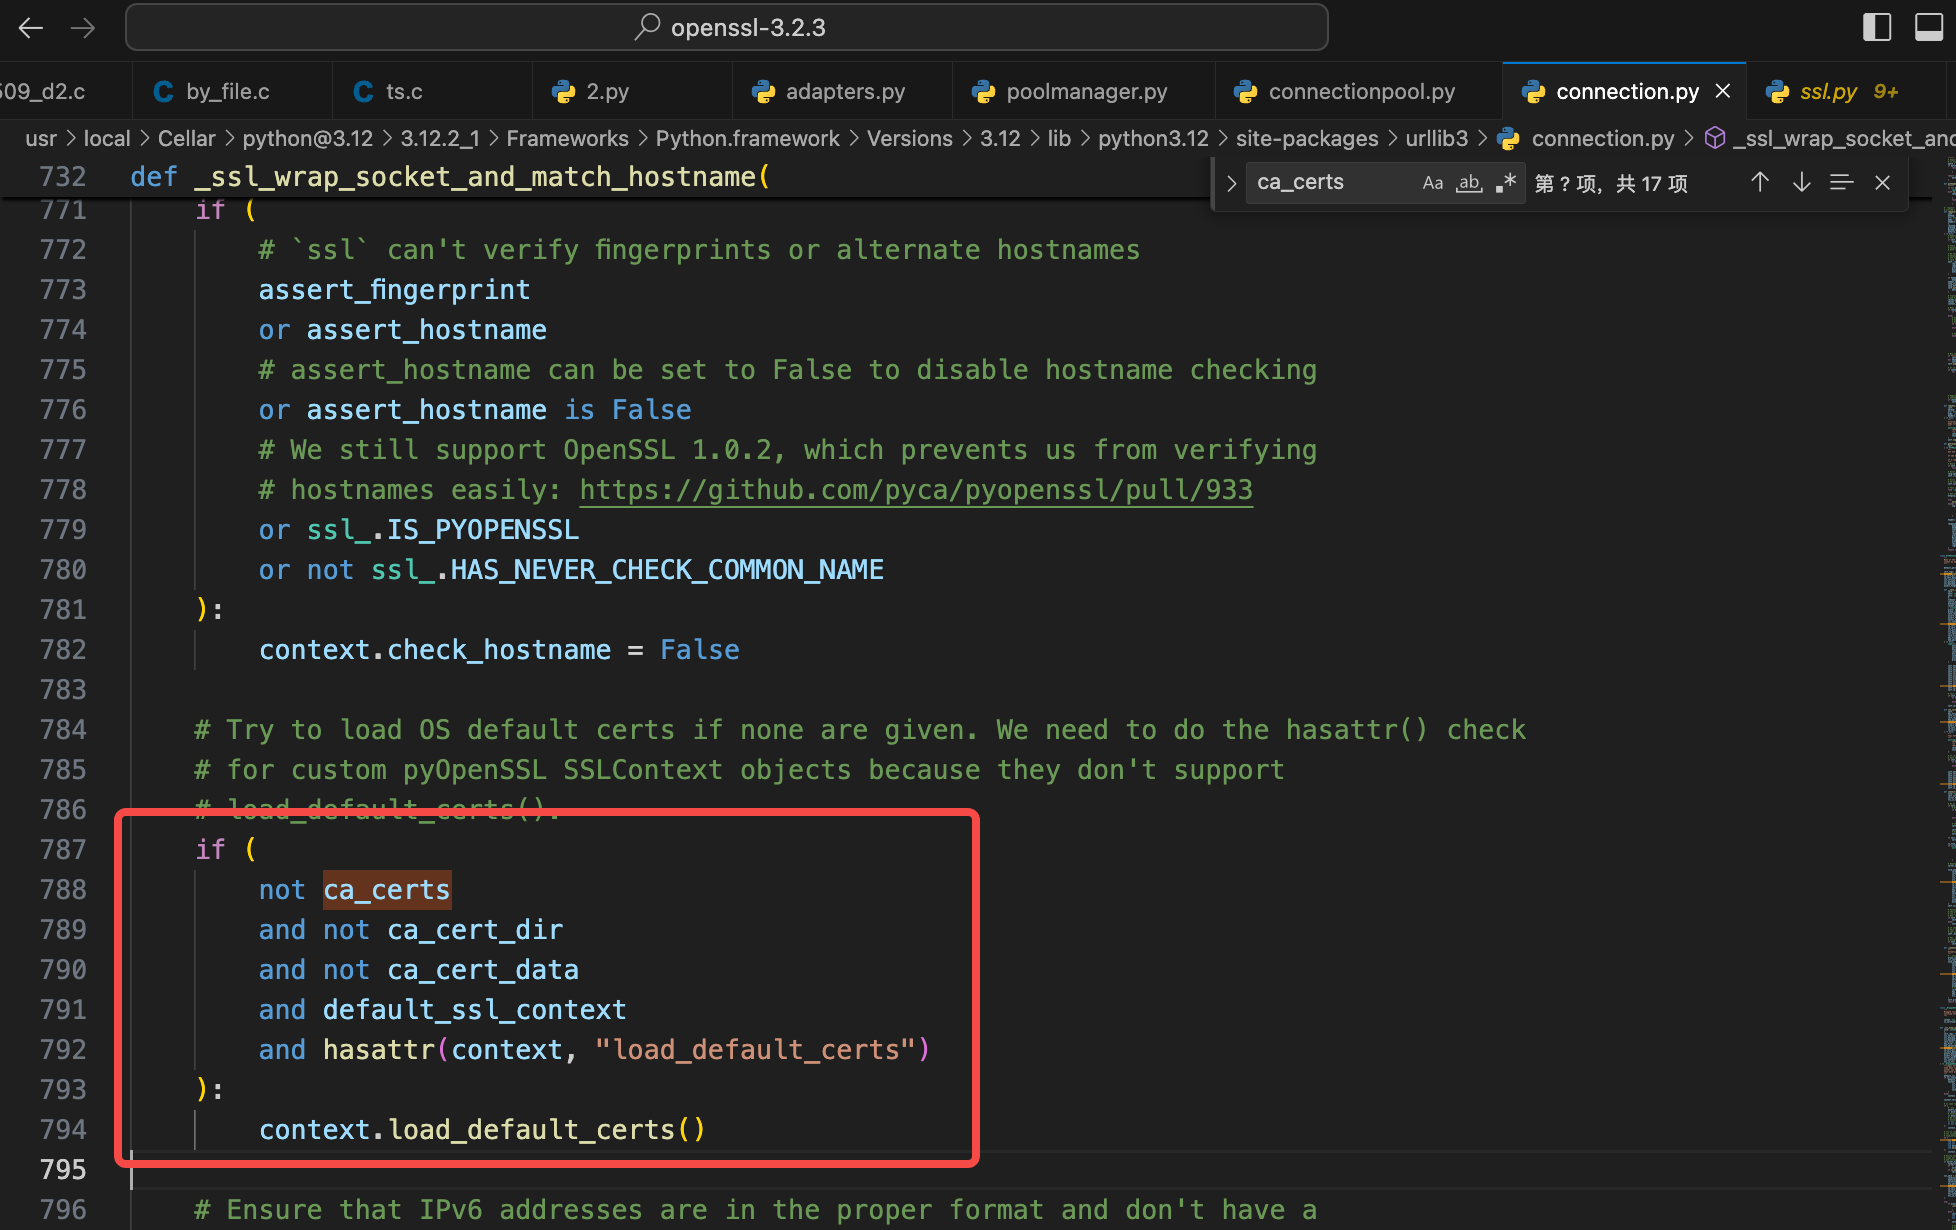Image resolution: width=1956 pixels, height=1230 pixels.
Task: Open the site-packages breadcrumb dropdown
Action: 1307,138
